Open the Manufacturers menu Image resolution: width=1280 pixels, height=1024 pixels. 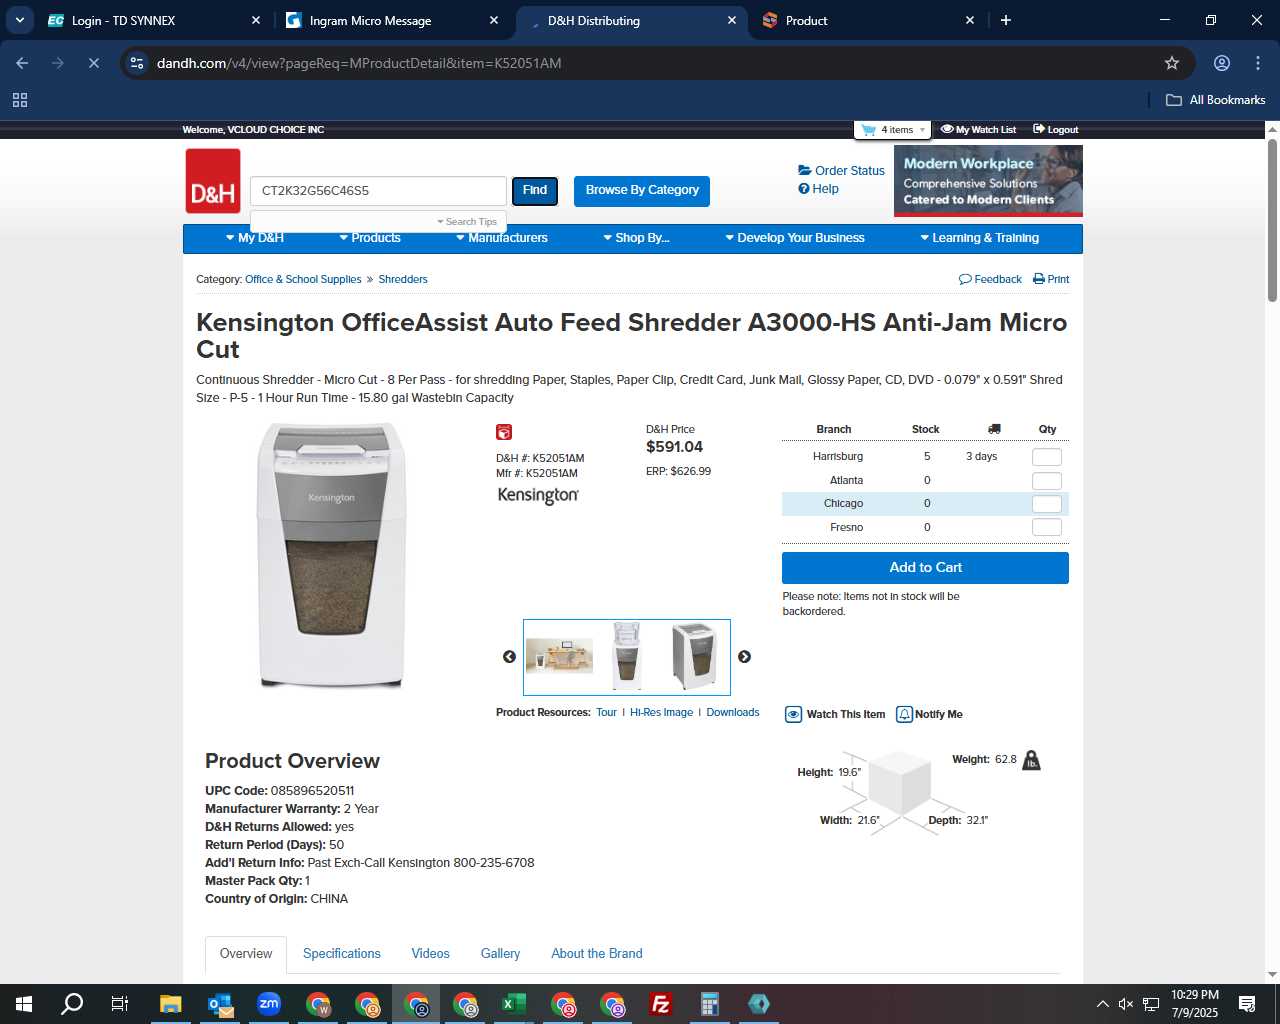(x=502, y=238)
